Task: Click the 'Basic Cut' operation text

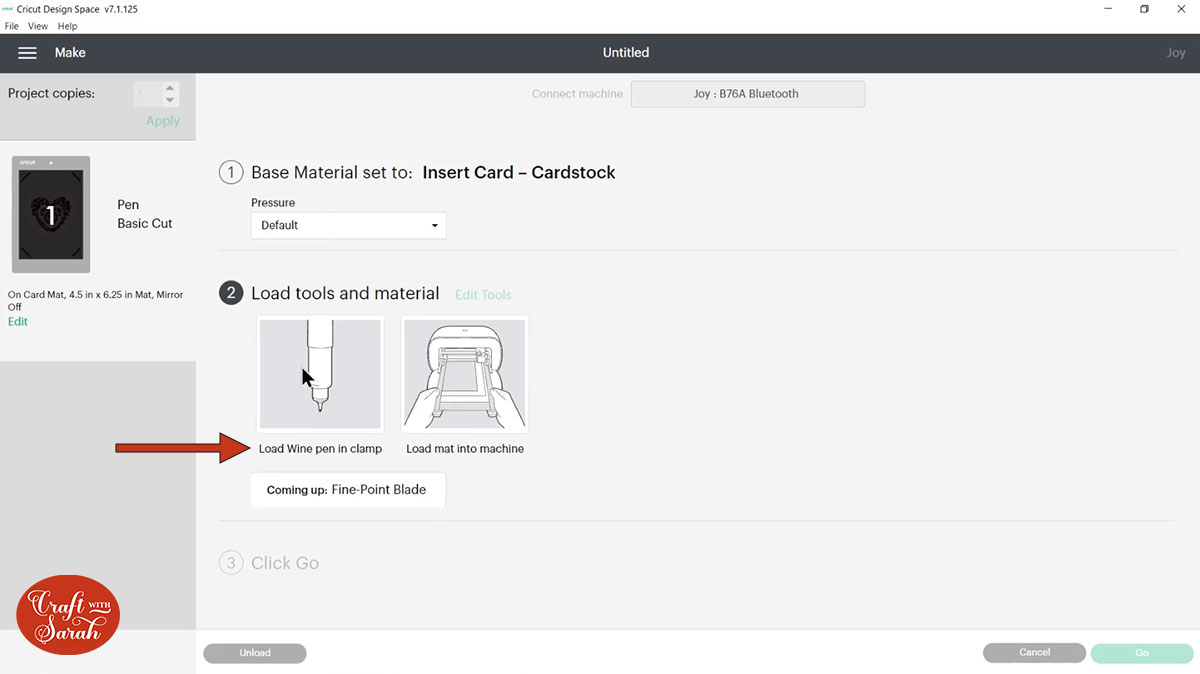Action: point(145,224)
